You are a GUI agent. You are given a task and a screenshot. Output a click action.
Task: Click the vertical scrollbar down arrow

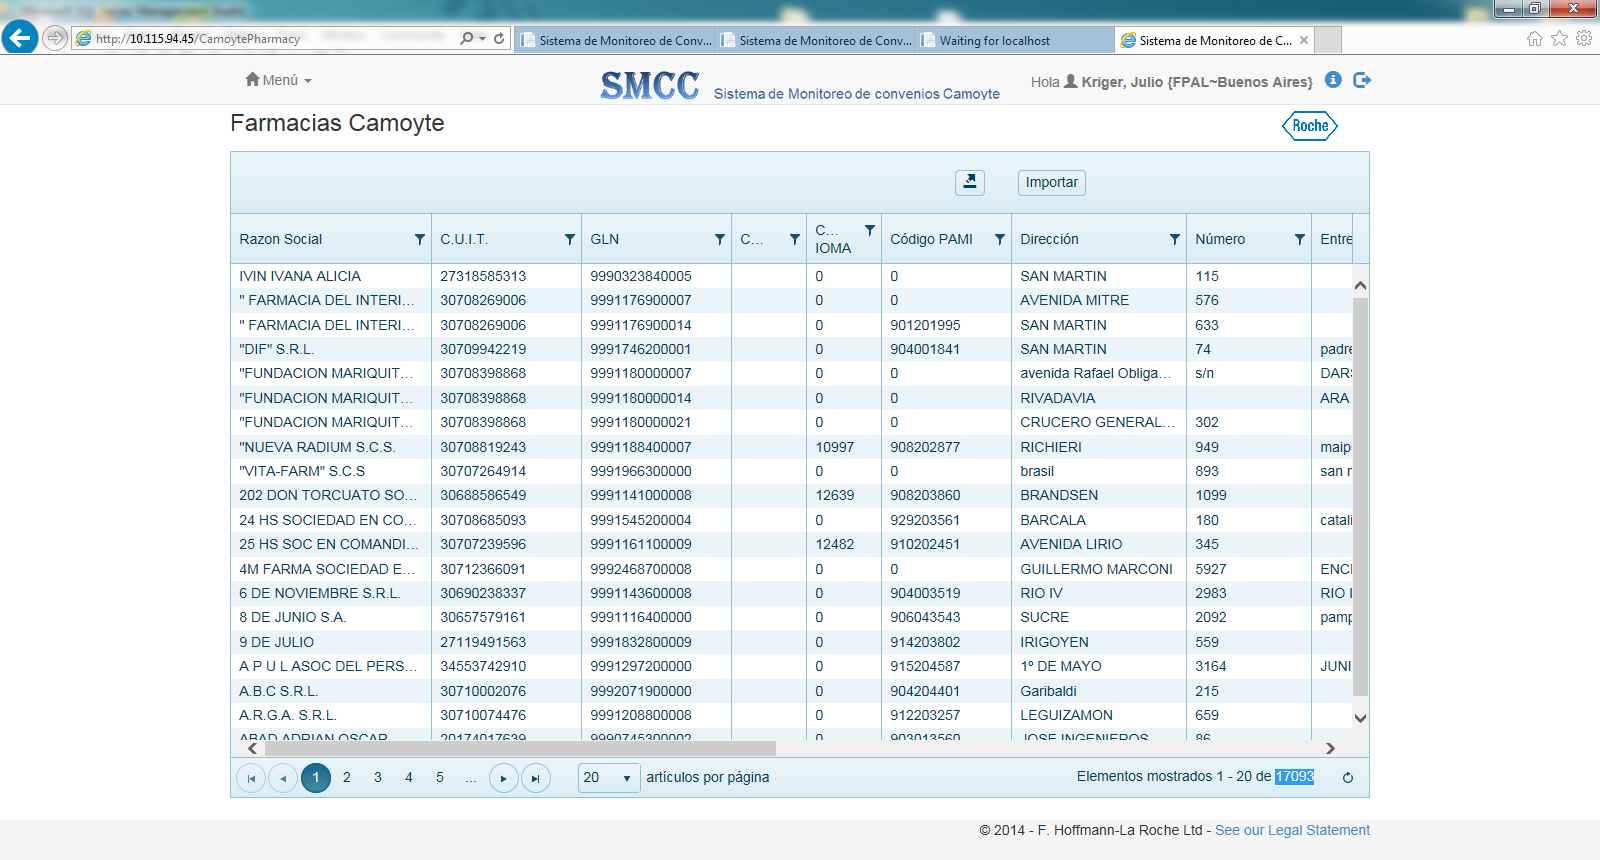coord(1360,718)
